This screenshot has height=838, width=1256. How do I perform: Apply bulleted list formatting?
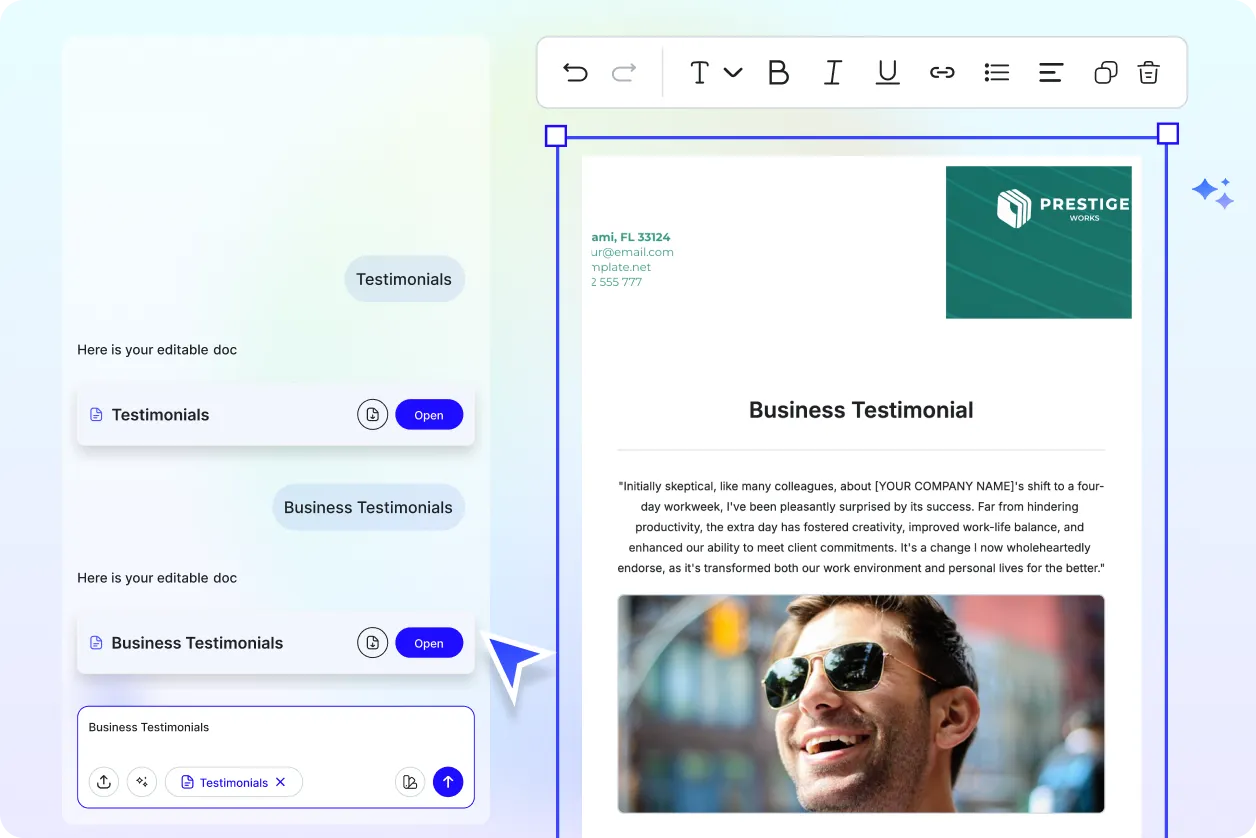[x=996, y=72]
